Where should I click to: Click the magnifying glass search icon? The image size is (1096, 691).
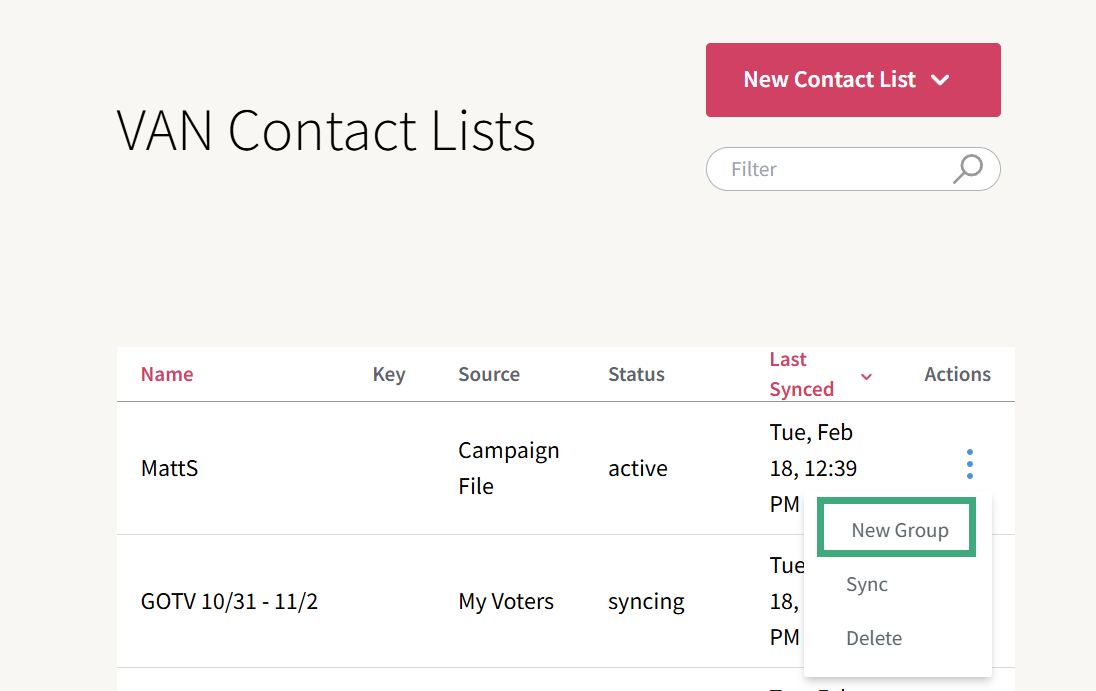click(967, 169)
